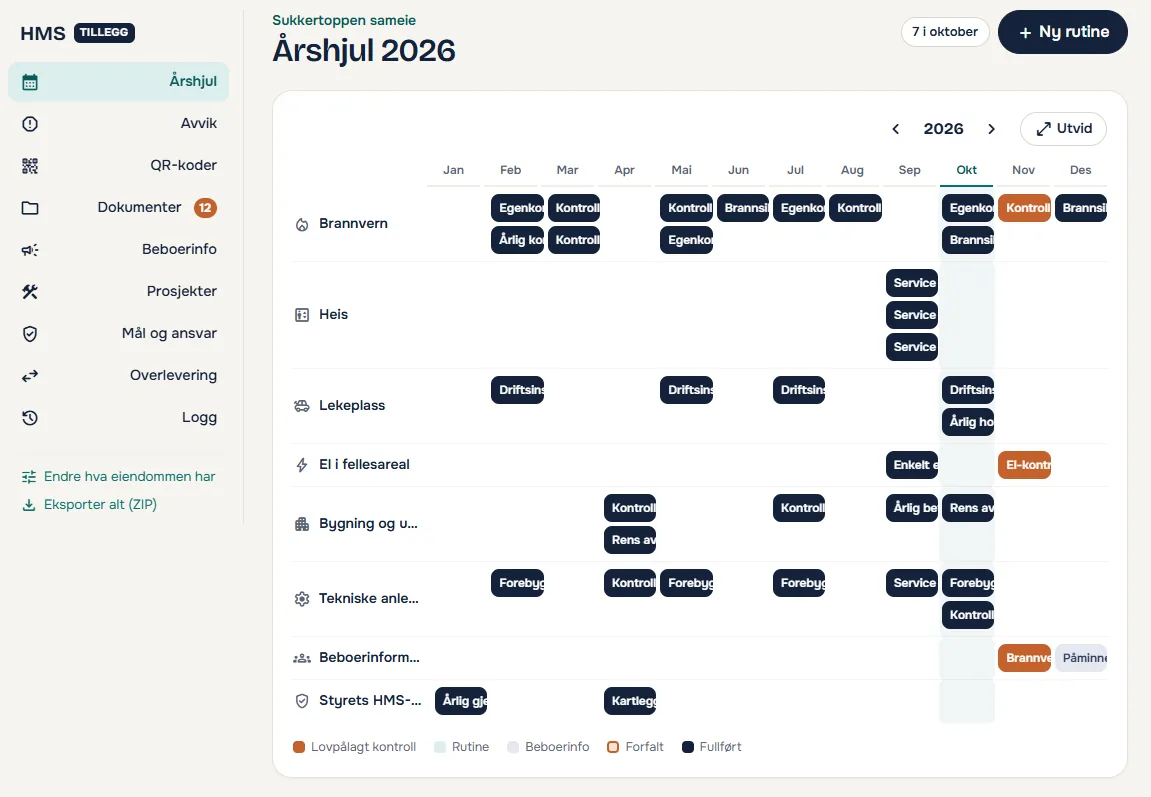
Task: Click the Styrets HMS shield icon
Action: [x=302, y=701]
